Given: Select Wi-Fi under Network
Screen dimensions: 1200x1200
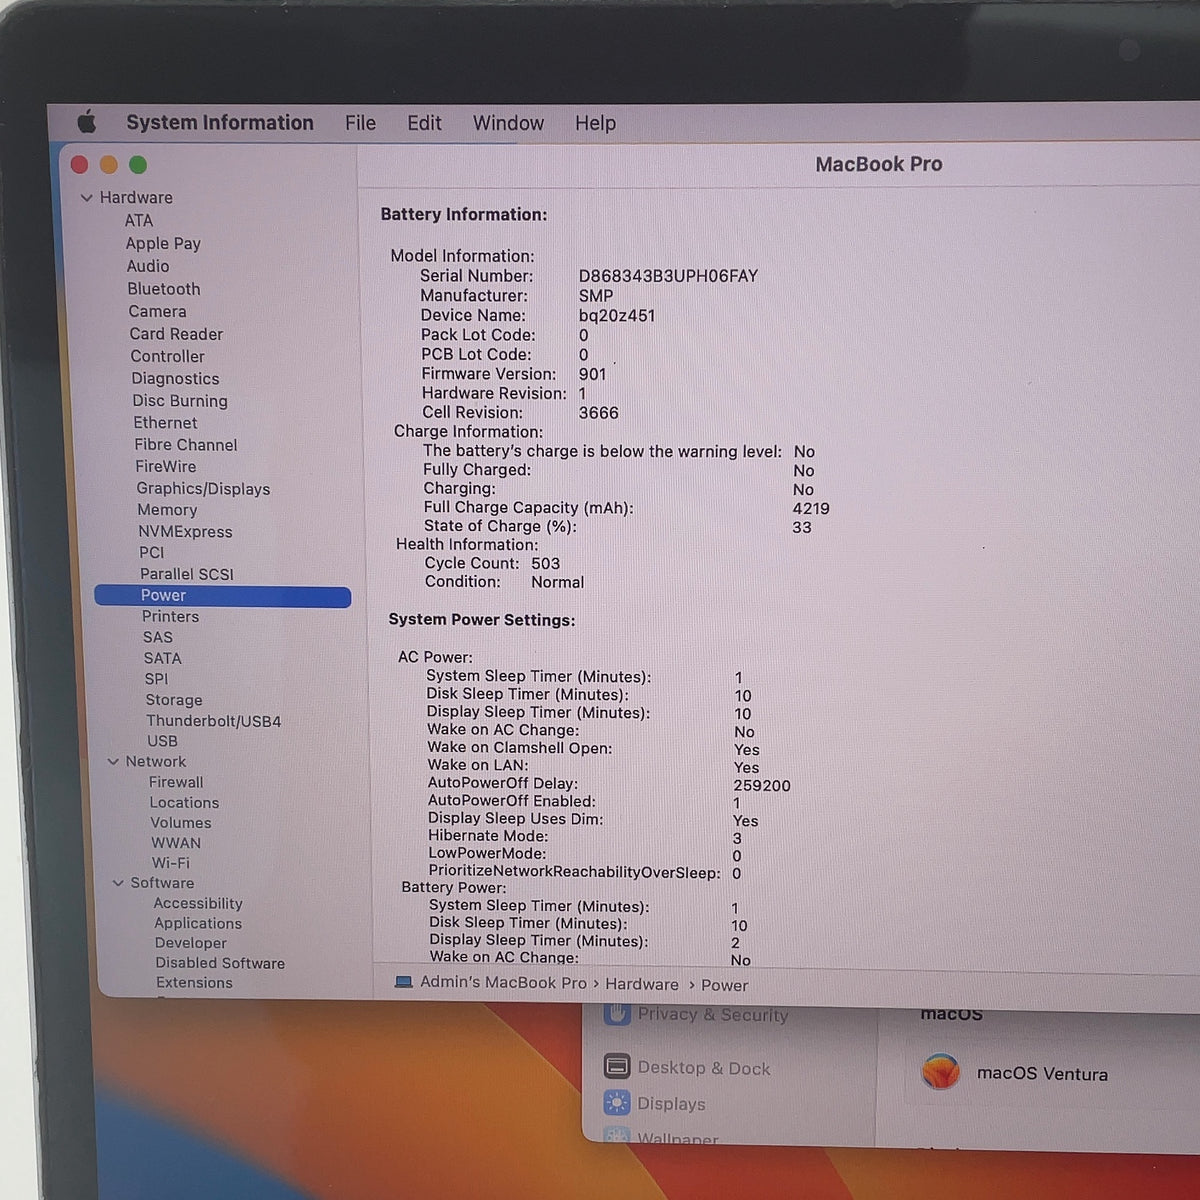Looking at the screenshot, I should 170,862.
